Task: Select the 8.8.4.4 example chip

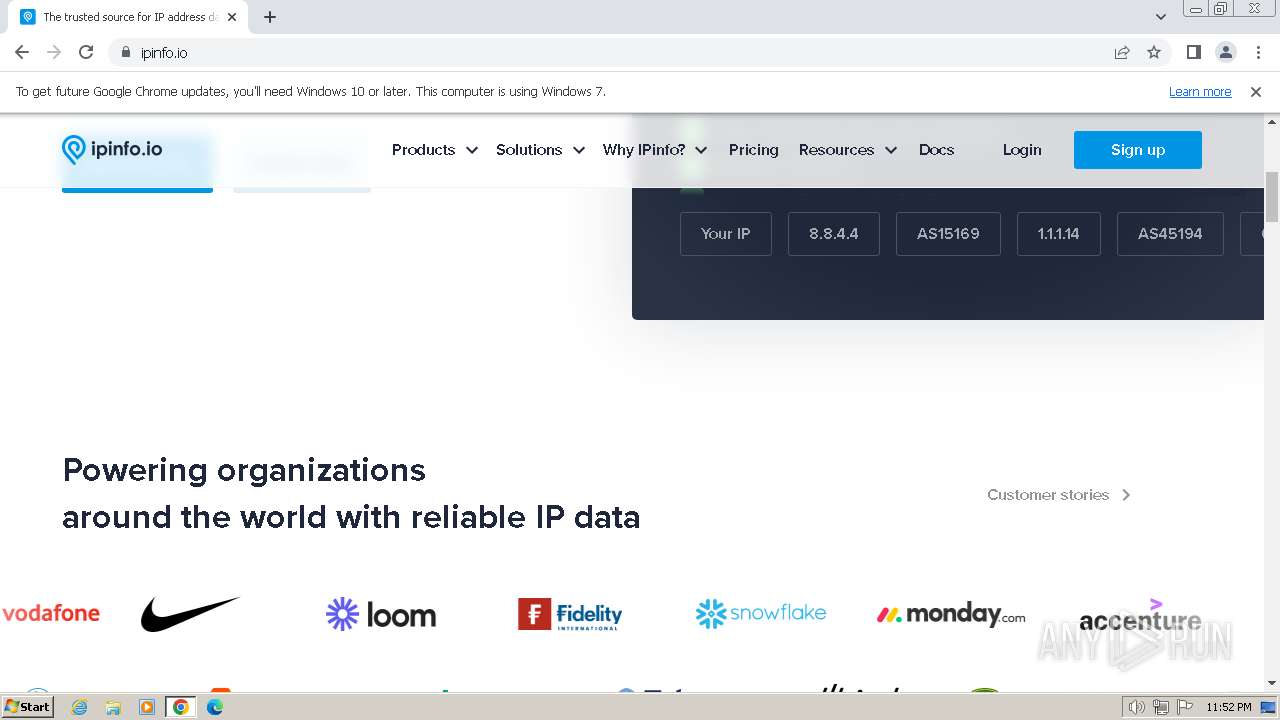Action: point(833,233)
